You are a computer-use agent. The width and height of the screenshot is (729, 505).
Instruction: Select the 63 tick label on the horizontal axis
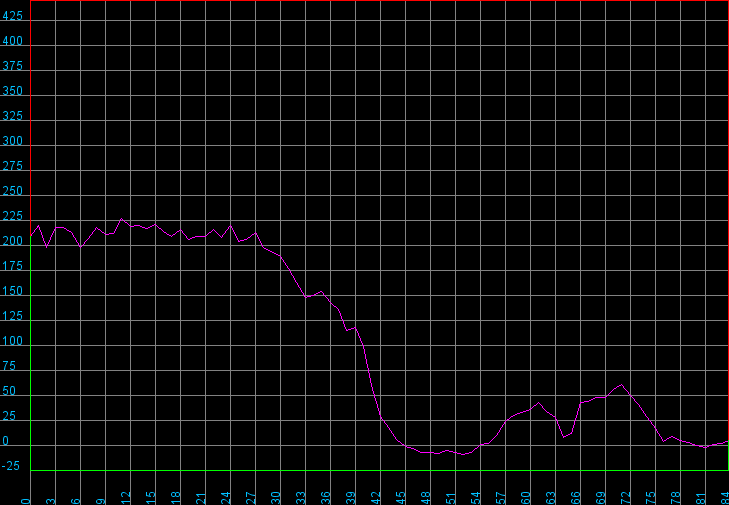click(551, 498)
